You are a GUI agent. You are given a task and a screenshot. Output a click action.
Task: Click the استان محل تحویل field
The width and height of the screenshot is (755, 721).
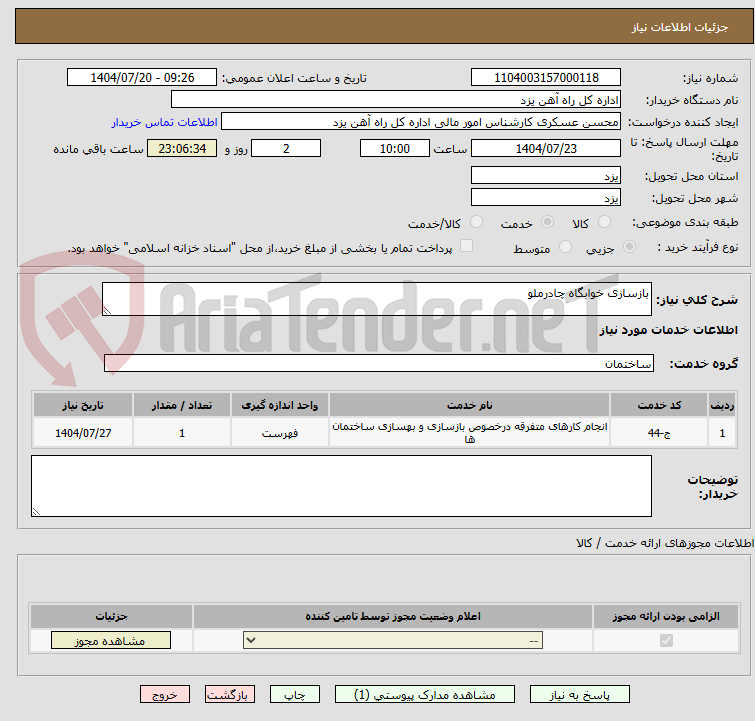[x=546, y=175]
